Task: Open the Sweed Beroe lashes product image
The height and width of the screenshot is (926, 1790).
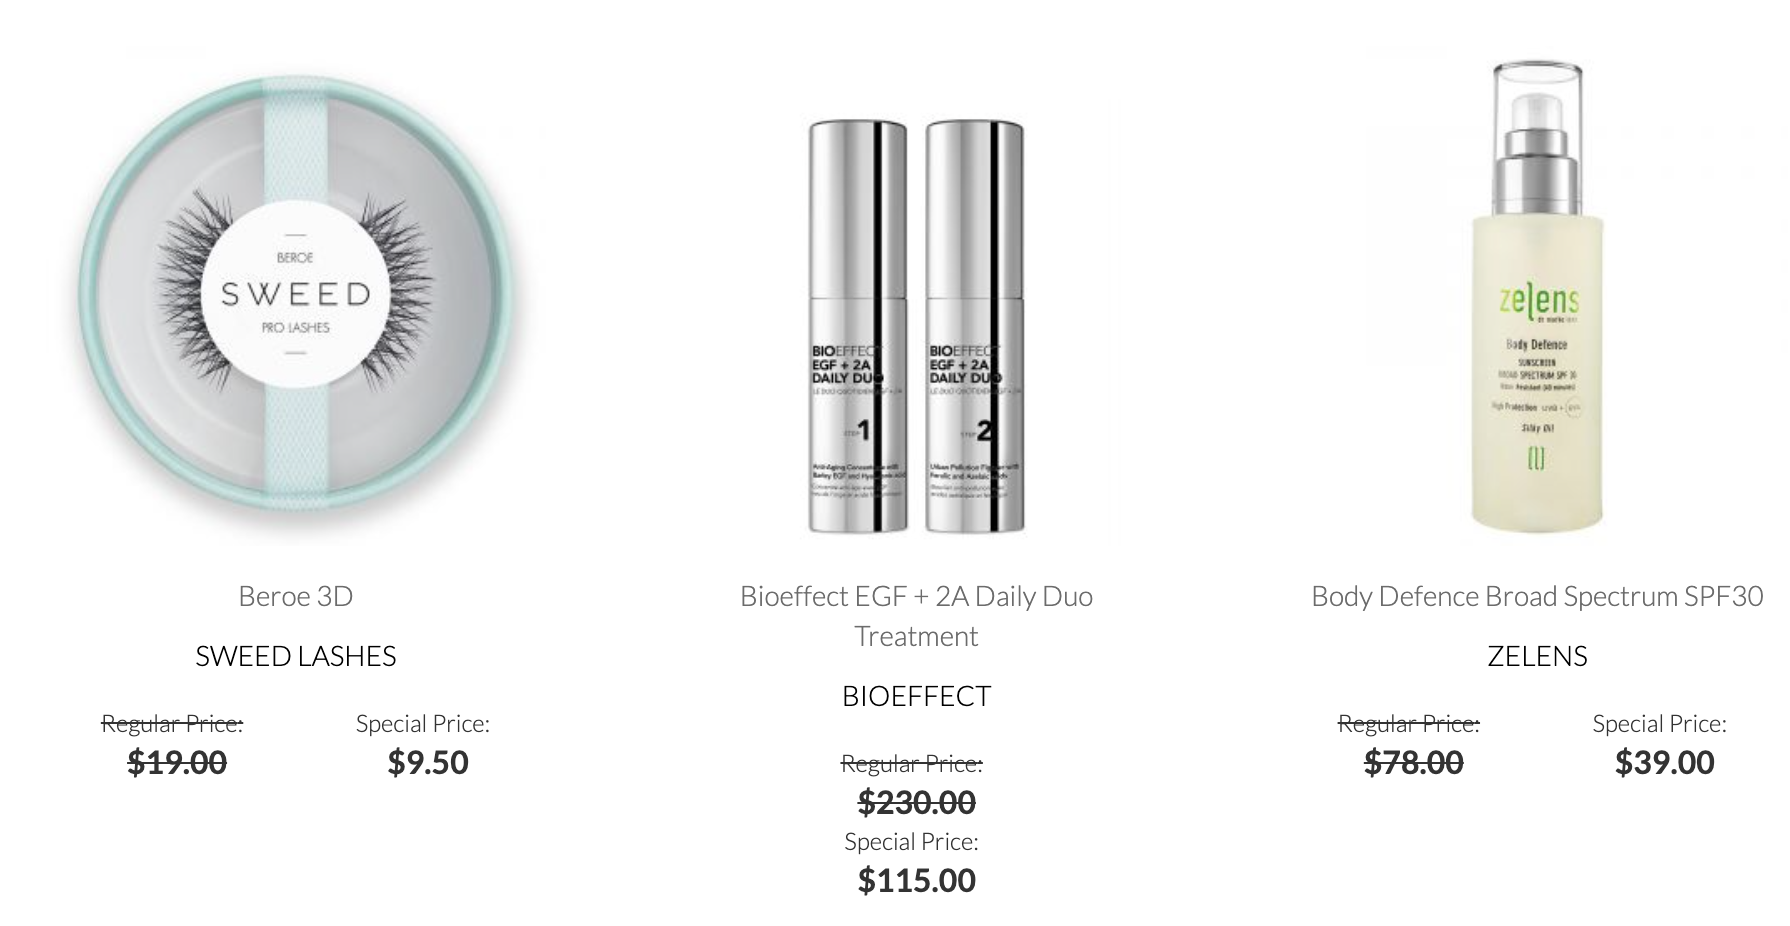Action: click(296, 297)
